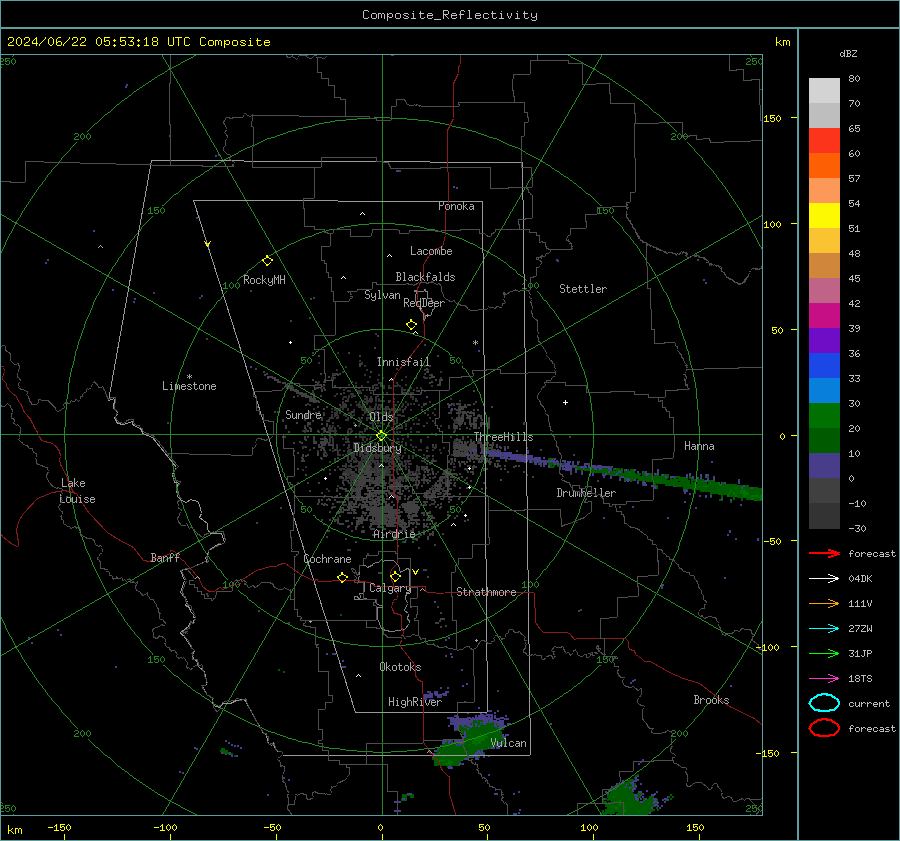The height and width of the screenshot is (841, 900).
Task: Select the yellow 51 dBZ legend swatch
Action: [824, 215]
